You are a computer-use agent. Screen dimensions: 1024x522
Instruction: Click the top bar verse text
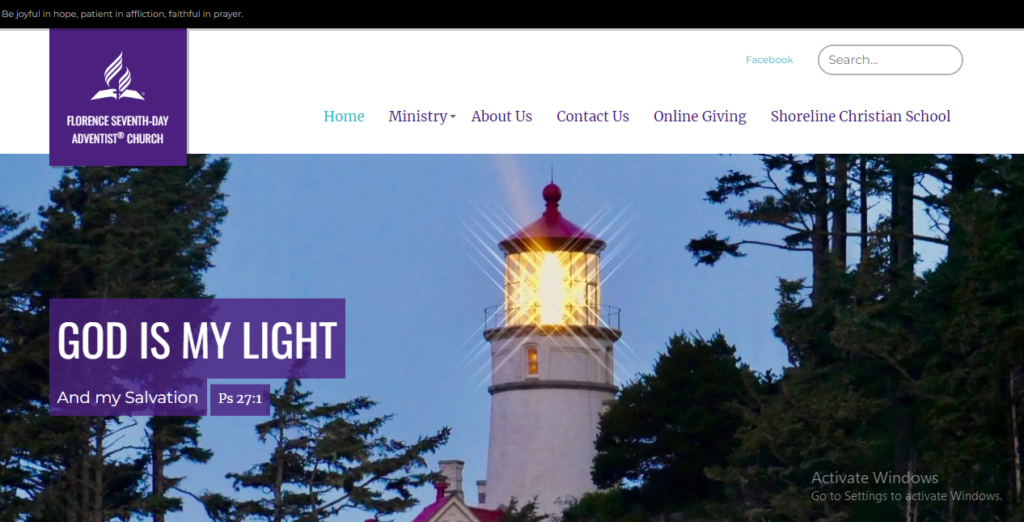(122, 14)
